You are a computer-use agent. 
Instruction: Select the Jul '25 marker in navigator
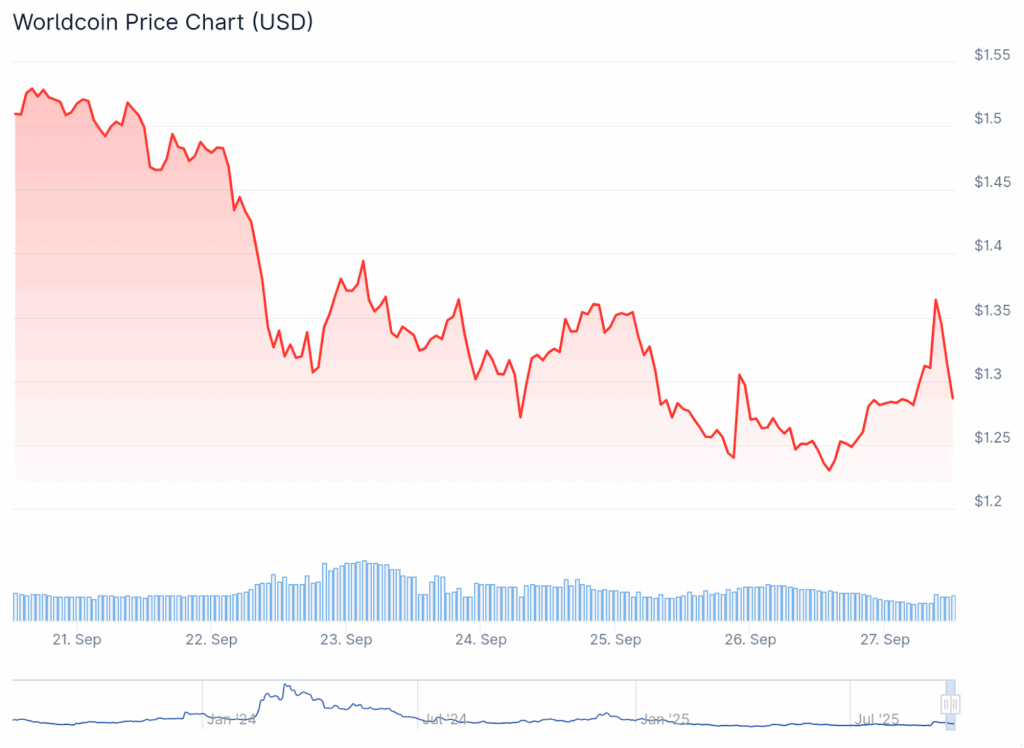click(877, 718)
